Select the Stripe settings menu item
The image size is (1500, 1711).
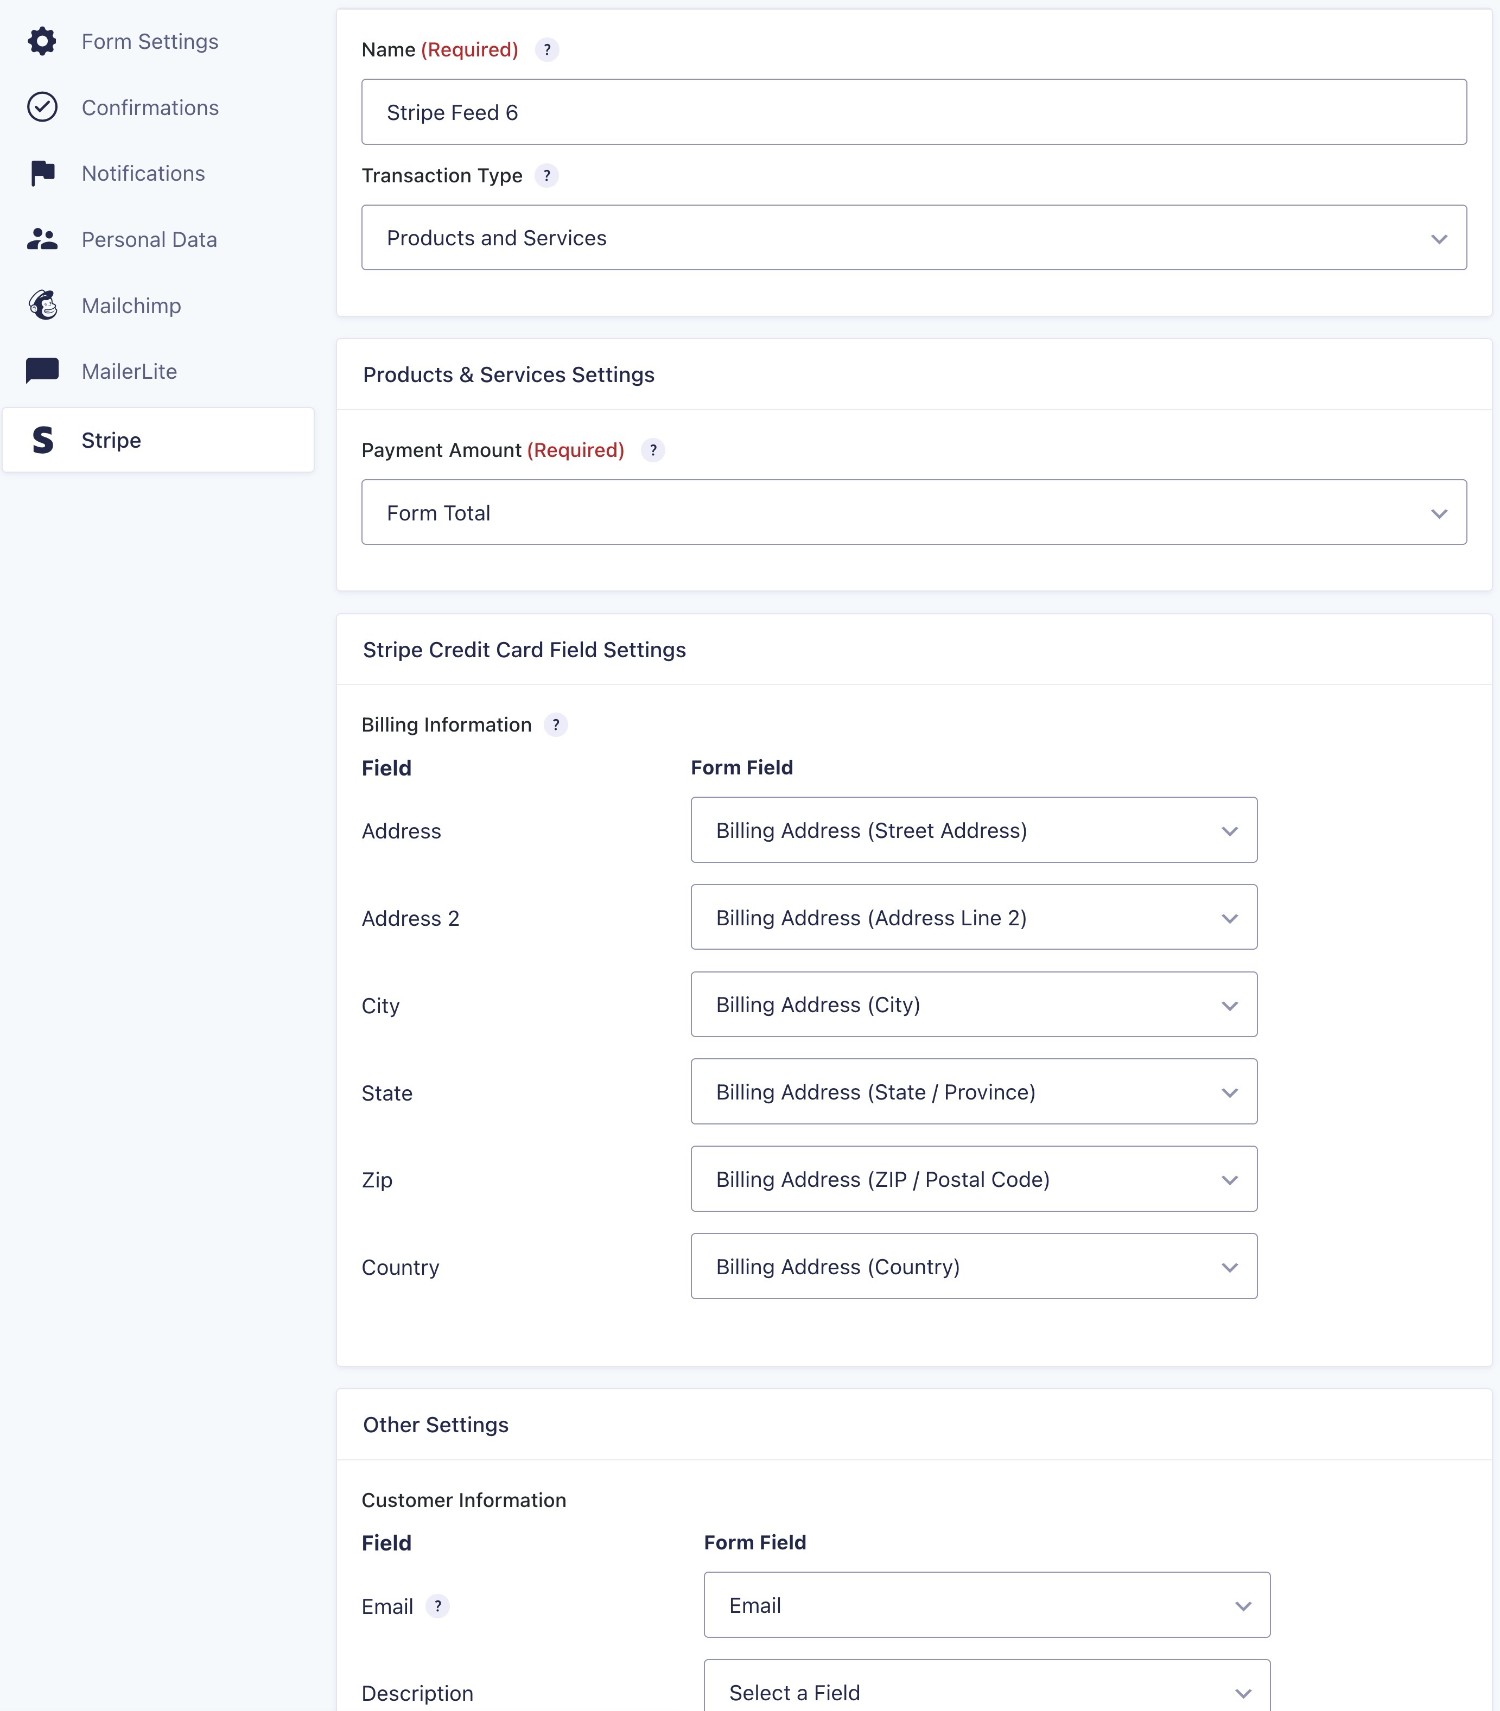[x=158, y=440]
